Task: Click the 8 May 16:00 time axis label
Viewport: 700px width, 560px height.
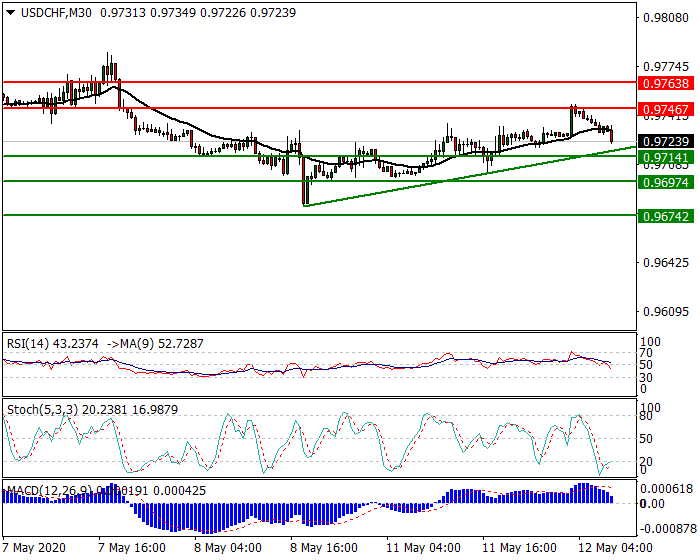Action: (324, 547)
